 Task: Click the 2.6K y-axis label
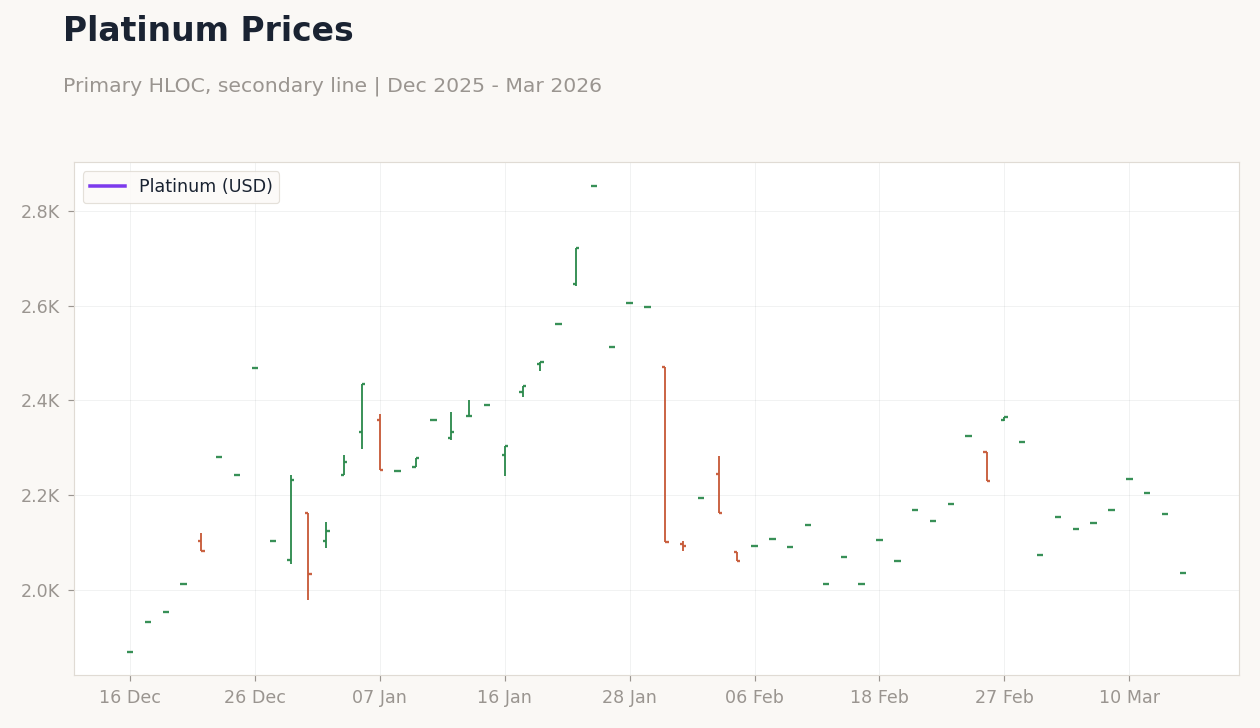coord(41,307)
